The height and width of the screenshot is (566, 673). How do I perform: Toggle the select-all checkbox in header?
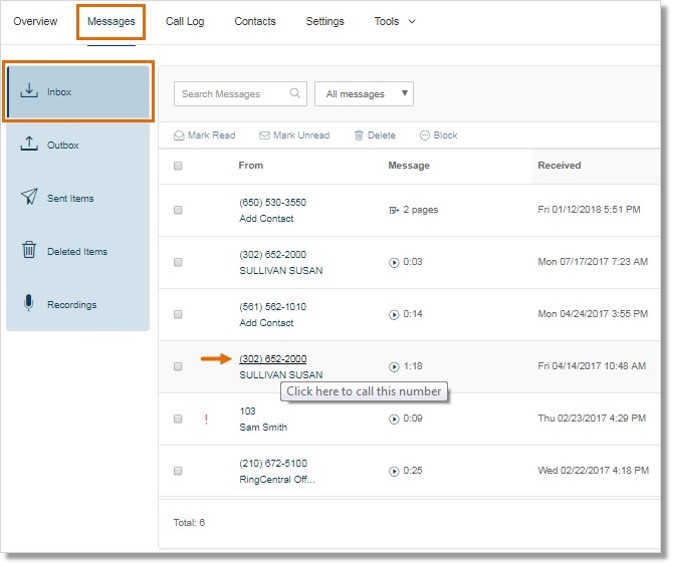pos(178,166)
